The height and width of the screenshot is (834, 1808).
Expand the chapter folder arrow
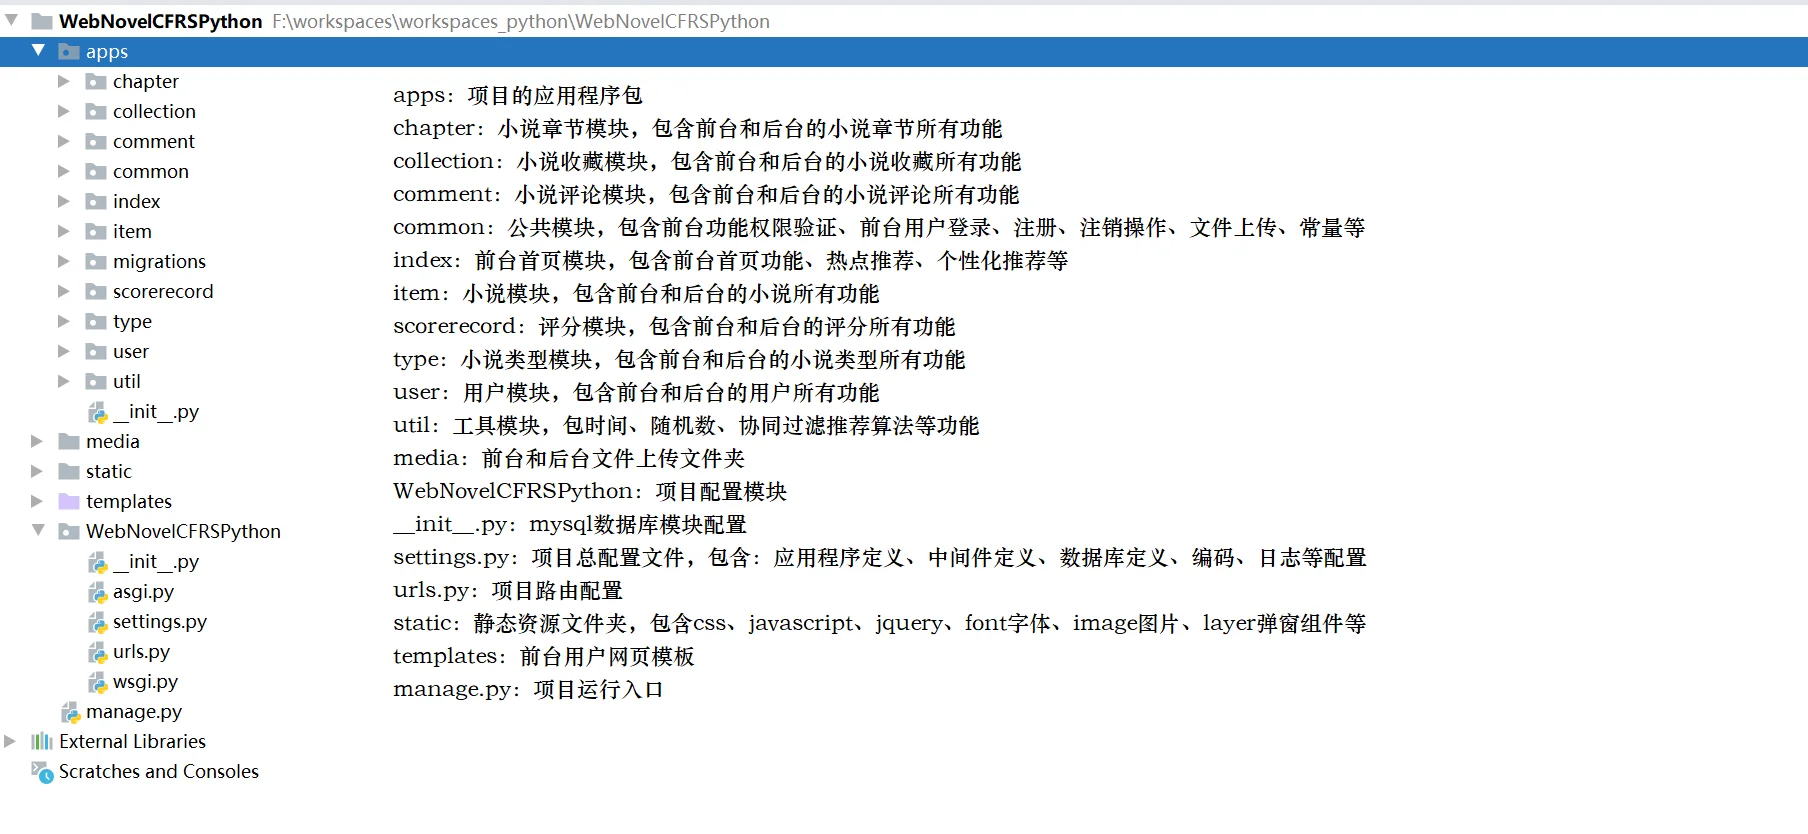[64, 81]
